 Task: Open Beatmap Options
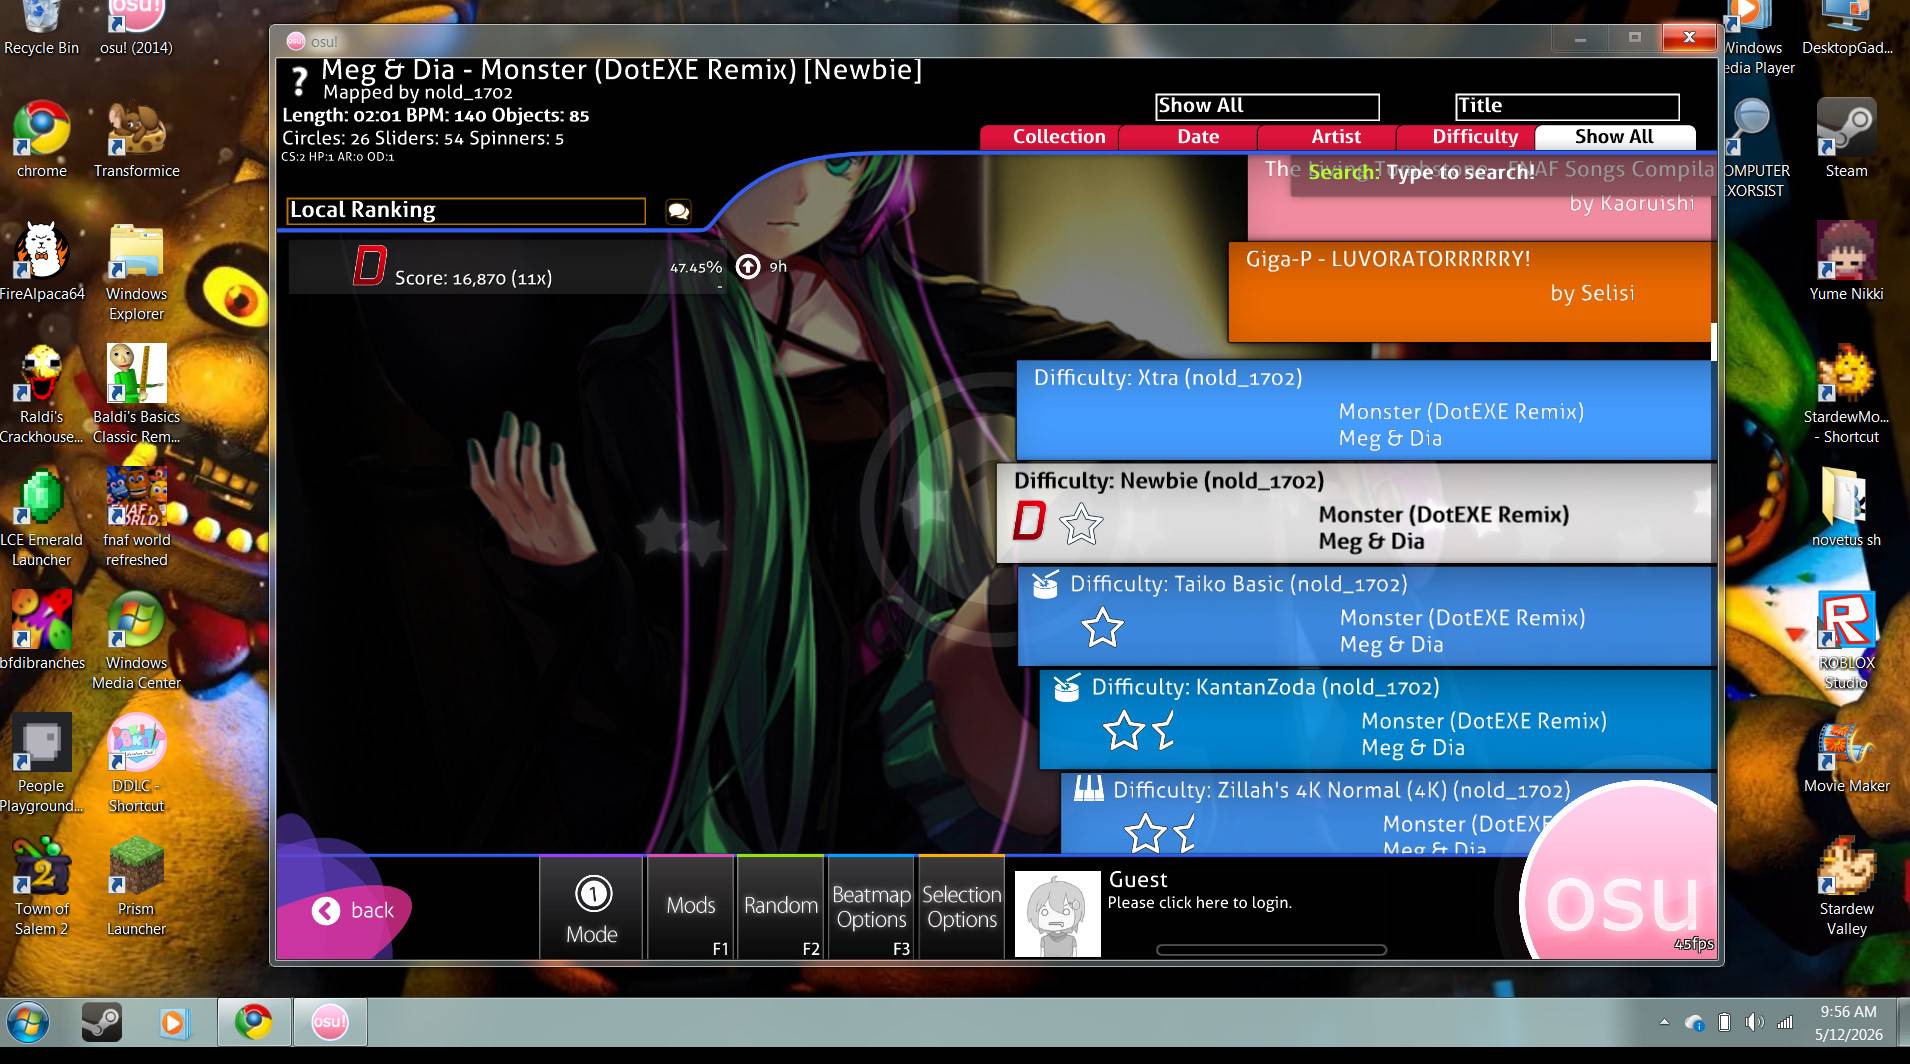coord(871,908)
